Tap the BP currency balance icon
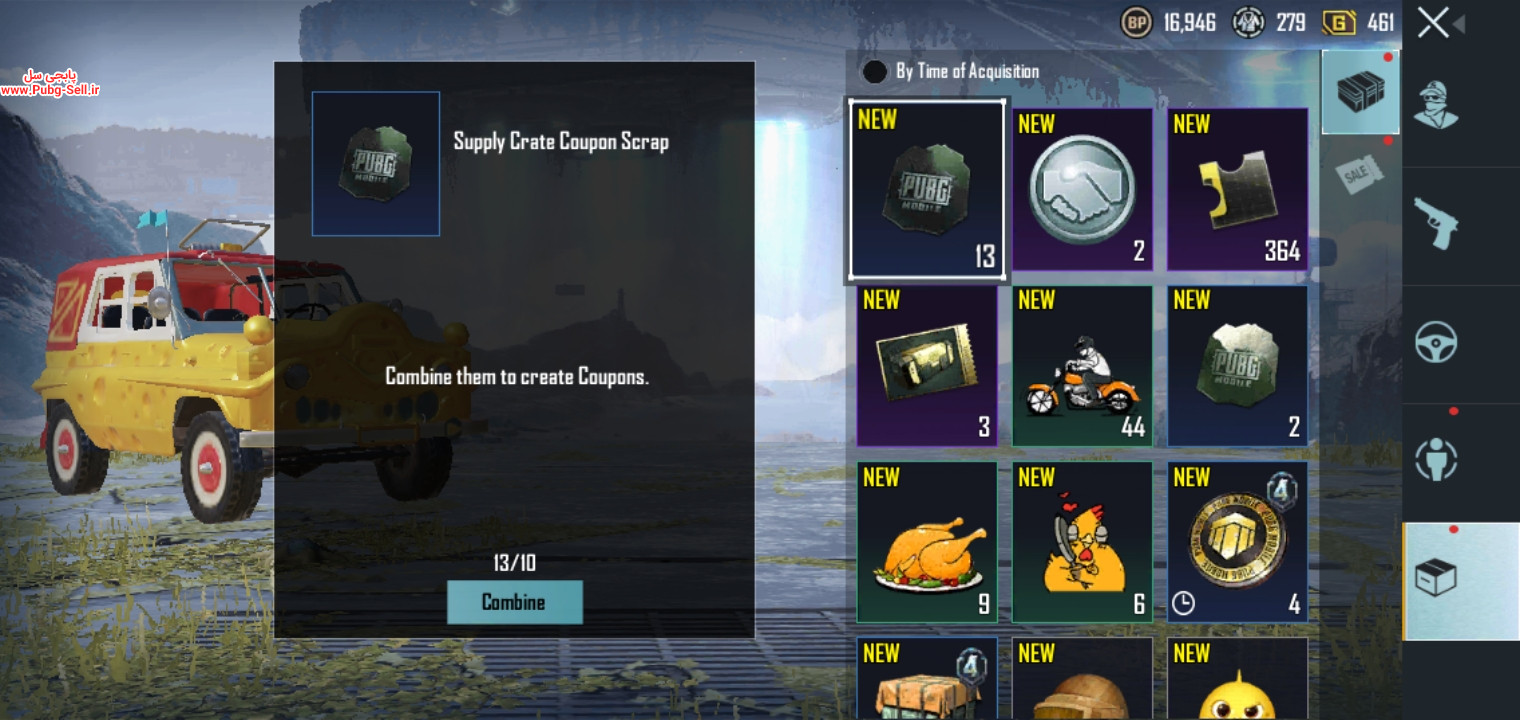The height and width of the screenshot is (720, 1520). 1136,22
